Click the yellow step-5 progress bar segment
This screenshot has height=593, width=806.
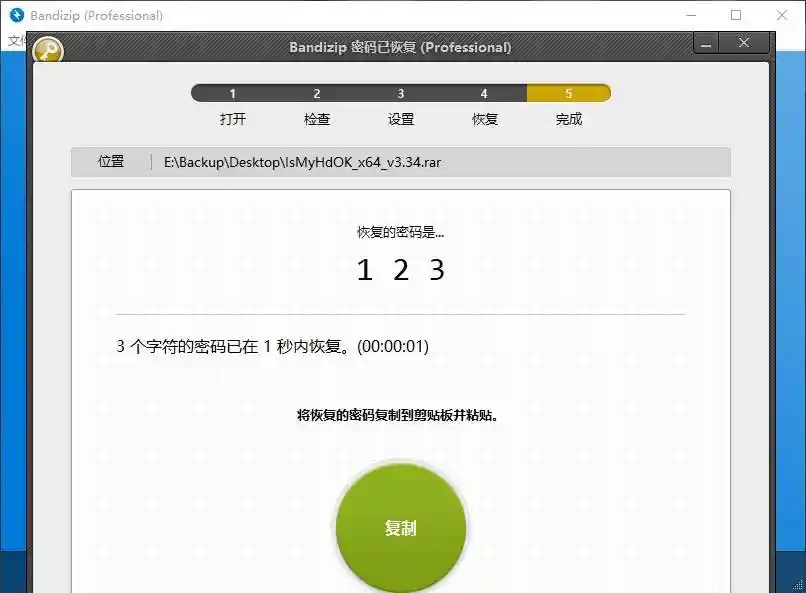568,92
